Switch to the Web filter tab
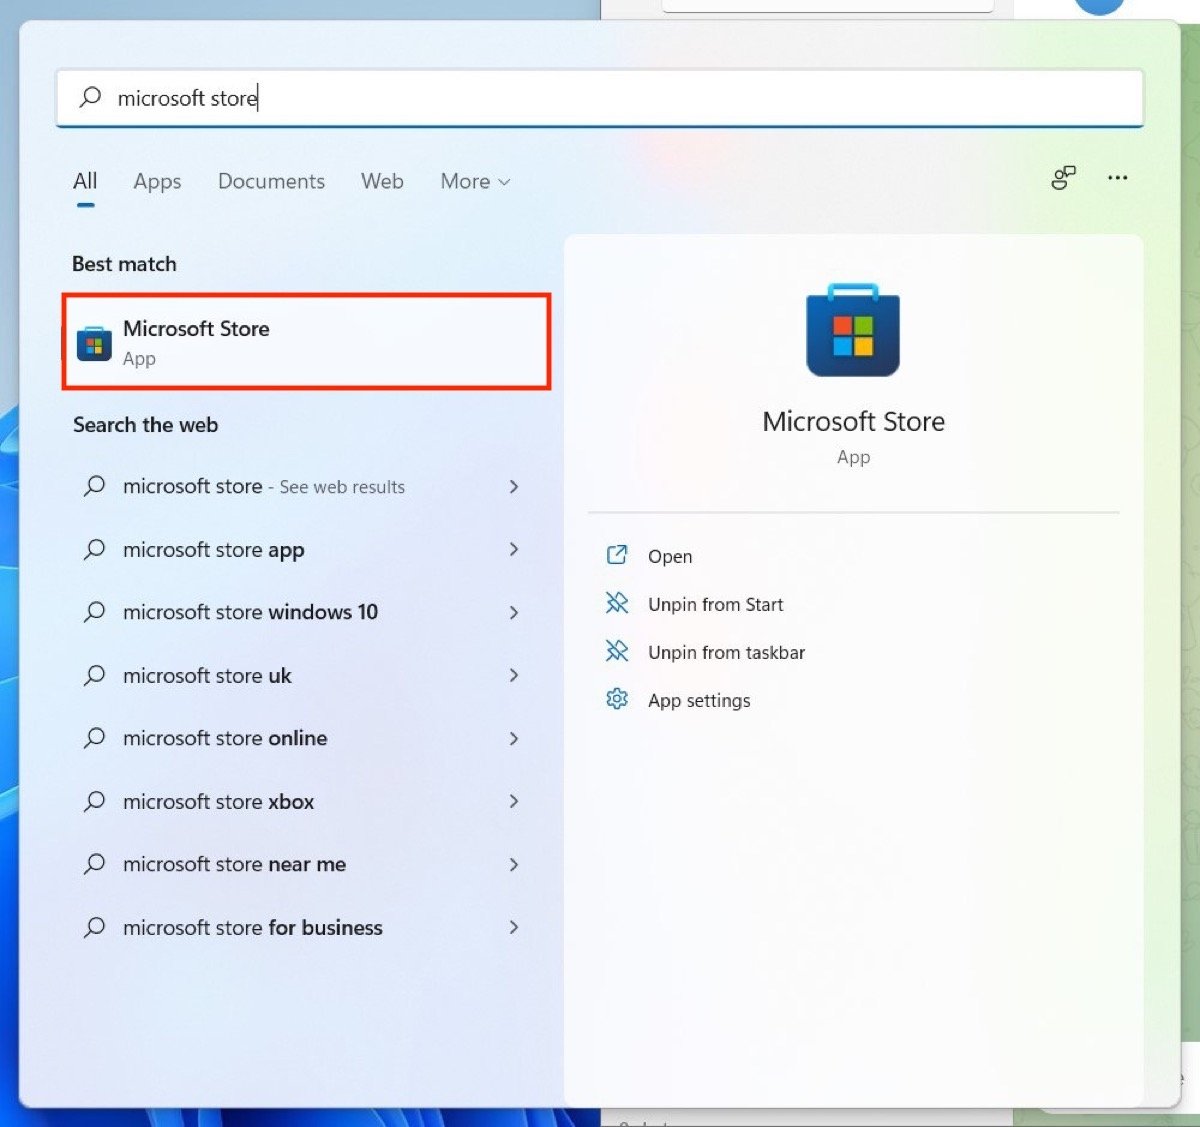The height and width of the screenshot is (1127, 1200). pyautogui.click(x=382, y=181)
